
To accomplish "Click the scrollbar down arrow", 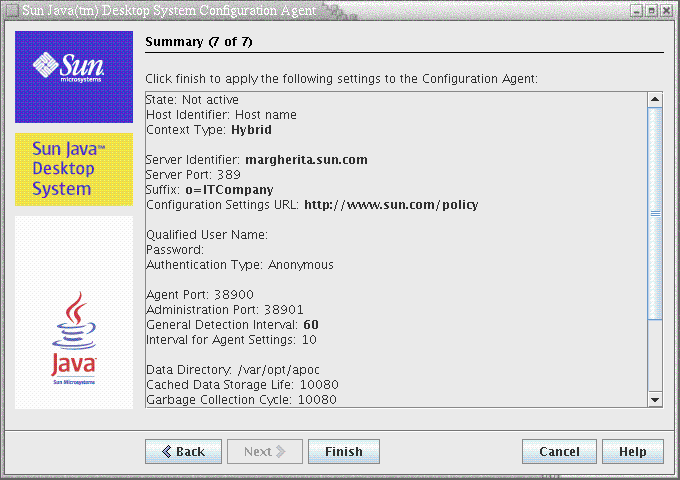I will pos(655,400).
